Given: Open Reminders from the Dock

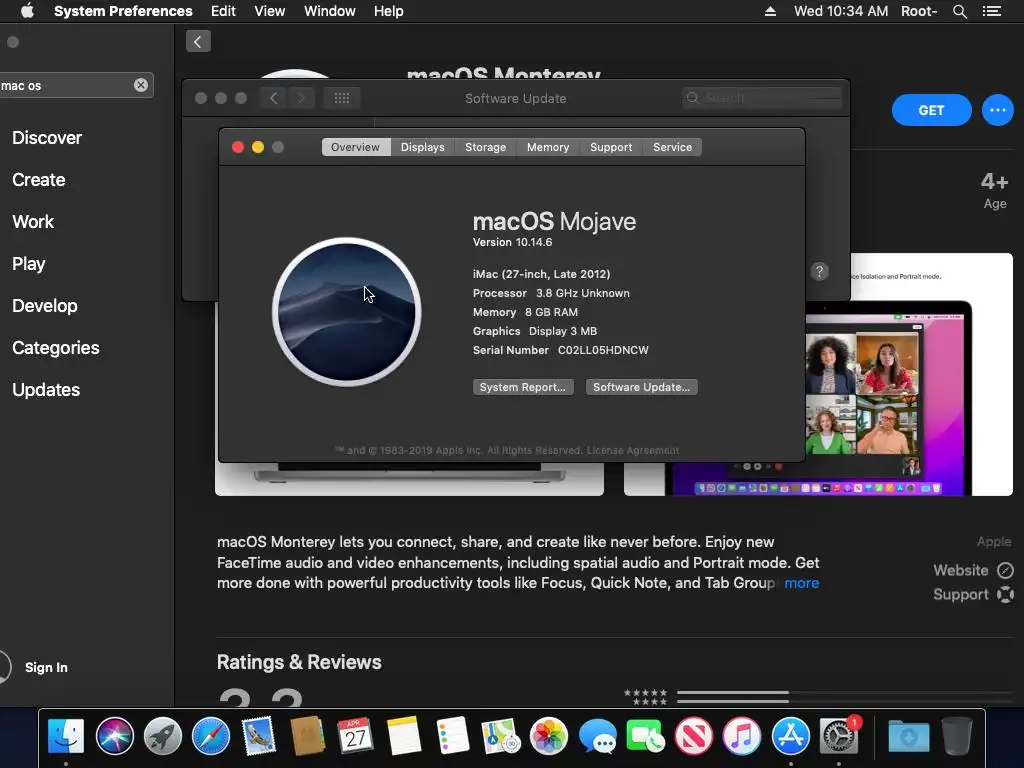Looking at the screenshot, I should pos(453,736).
